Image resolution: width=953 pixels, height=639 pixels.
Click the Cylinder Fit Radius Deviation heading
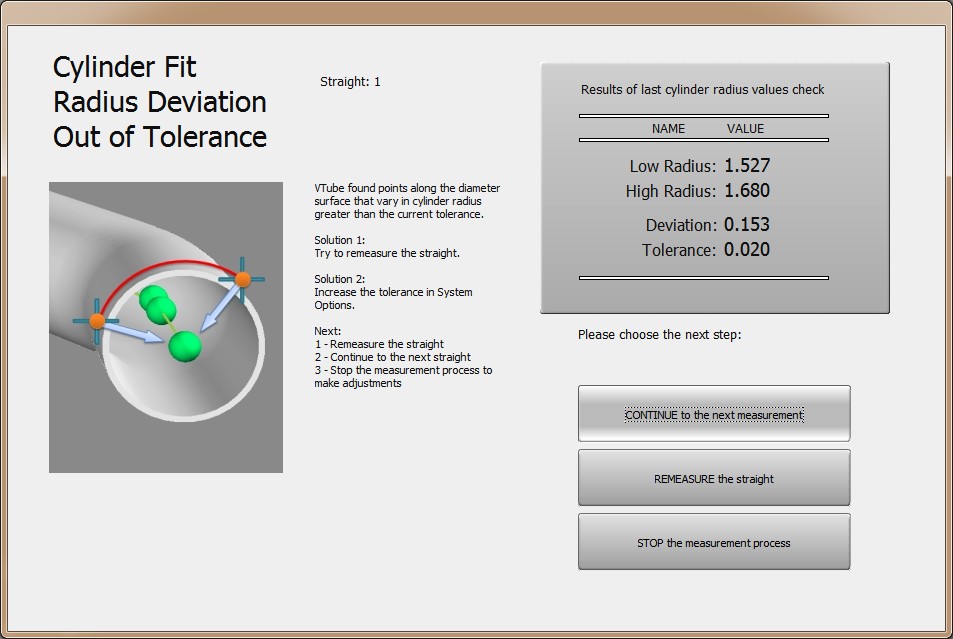(160, 102)
